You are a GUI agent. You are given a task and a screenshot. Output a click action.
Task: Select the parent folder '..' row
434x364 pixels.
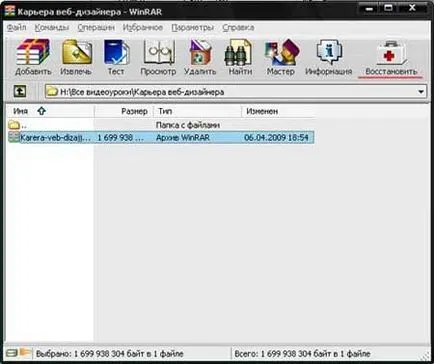click(161, 125)
